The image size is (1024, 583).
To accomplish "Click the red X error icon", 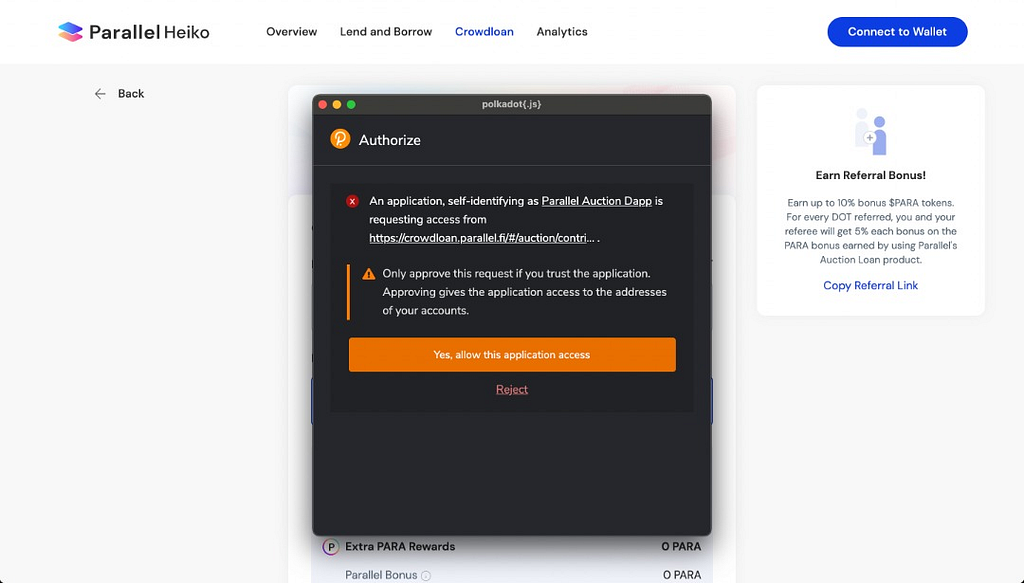I will click(352, 201).
